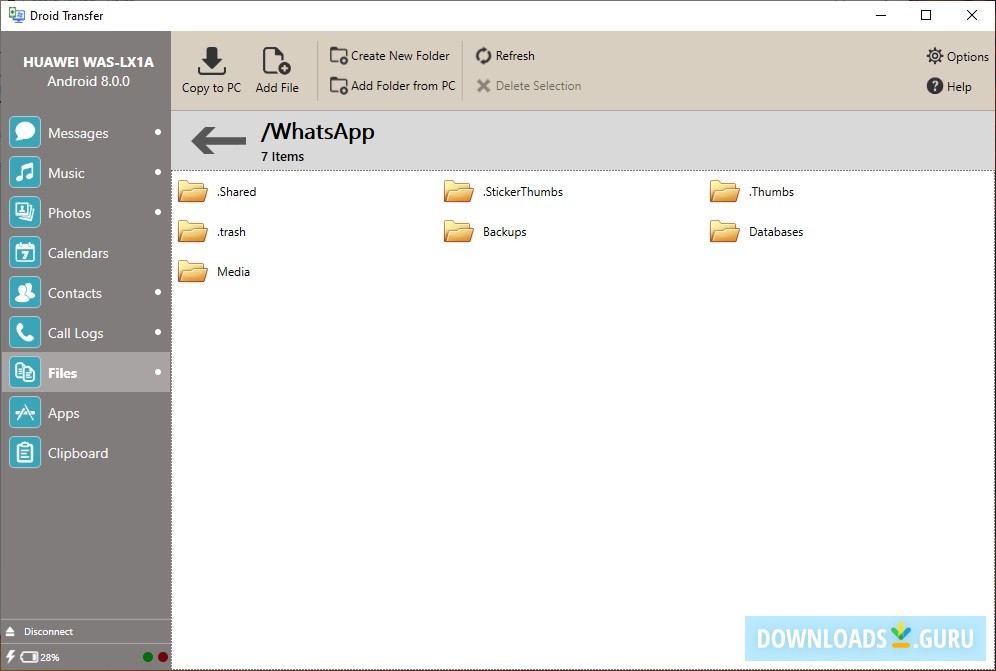Click the Delete Selection X icon
Viewport: 996px width, 671px height.
483,86
